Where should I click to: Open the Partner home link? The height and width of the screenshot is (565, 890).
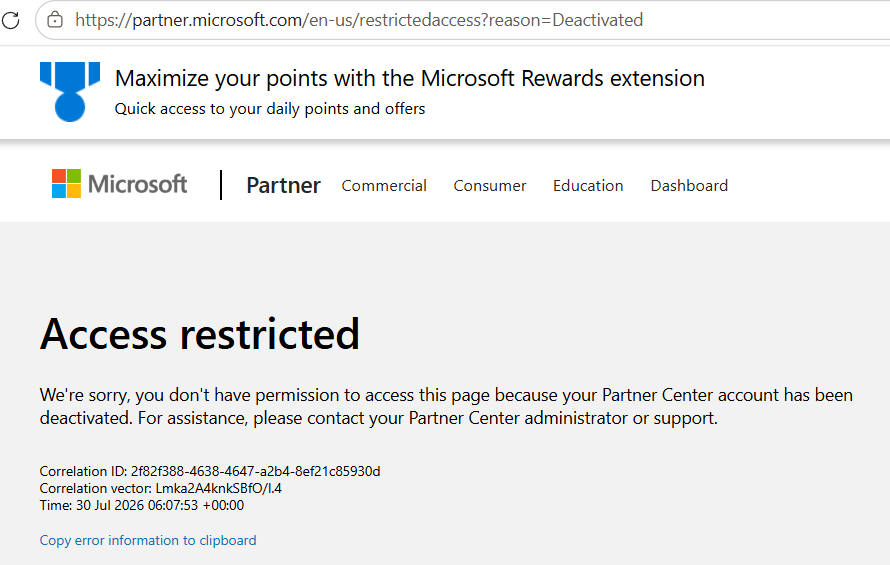pos(283,186)
